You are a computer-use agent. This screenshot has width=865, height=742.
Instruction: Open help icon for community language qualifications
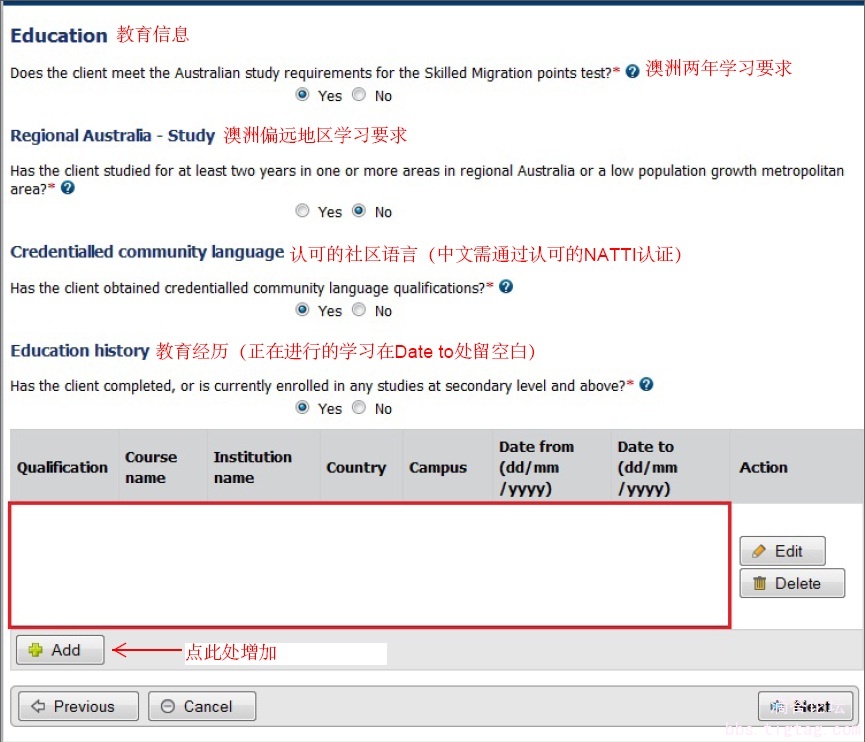(506, 287)
